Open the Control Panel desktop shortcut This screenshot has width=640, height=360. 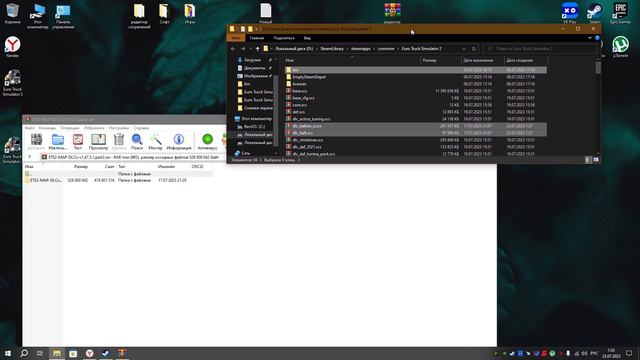[63, 16]
